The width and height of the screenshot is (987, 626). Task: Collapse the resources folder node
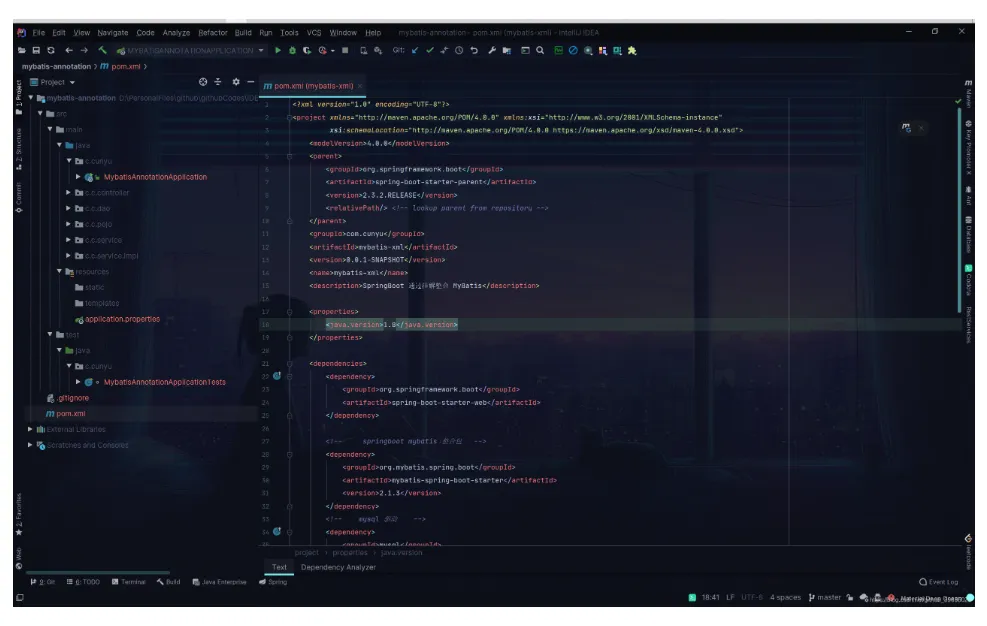pyautogui.click(x=59, y=271)
